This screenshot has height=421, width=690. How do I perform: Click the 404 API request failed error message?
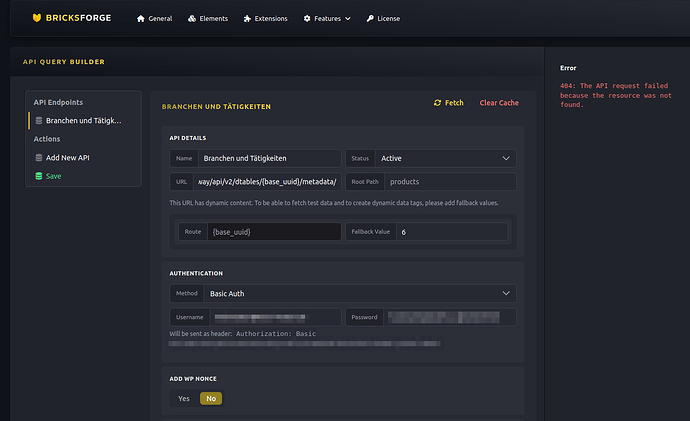point(616,95)
